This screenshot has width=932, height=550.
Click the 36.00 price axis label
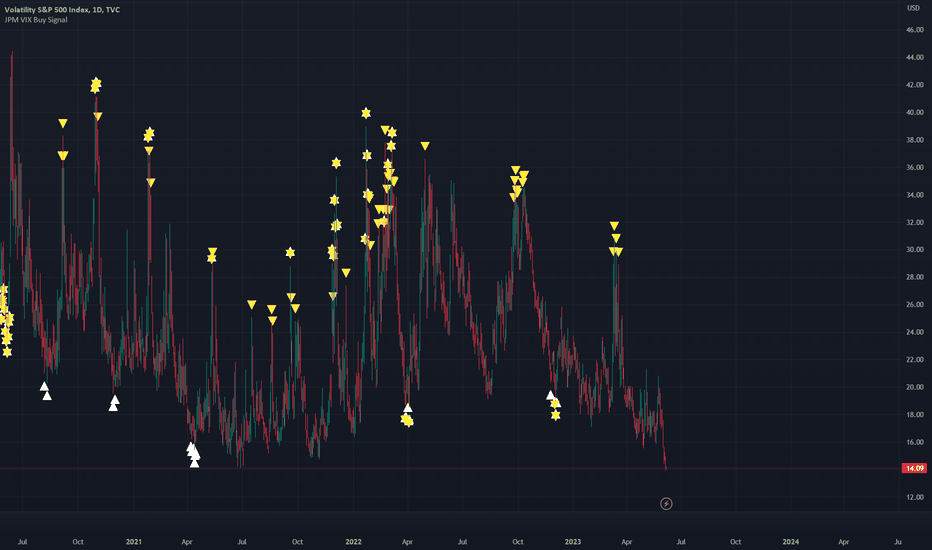(915, 167)
